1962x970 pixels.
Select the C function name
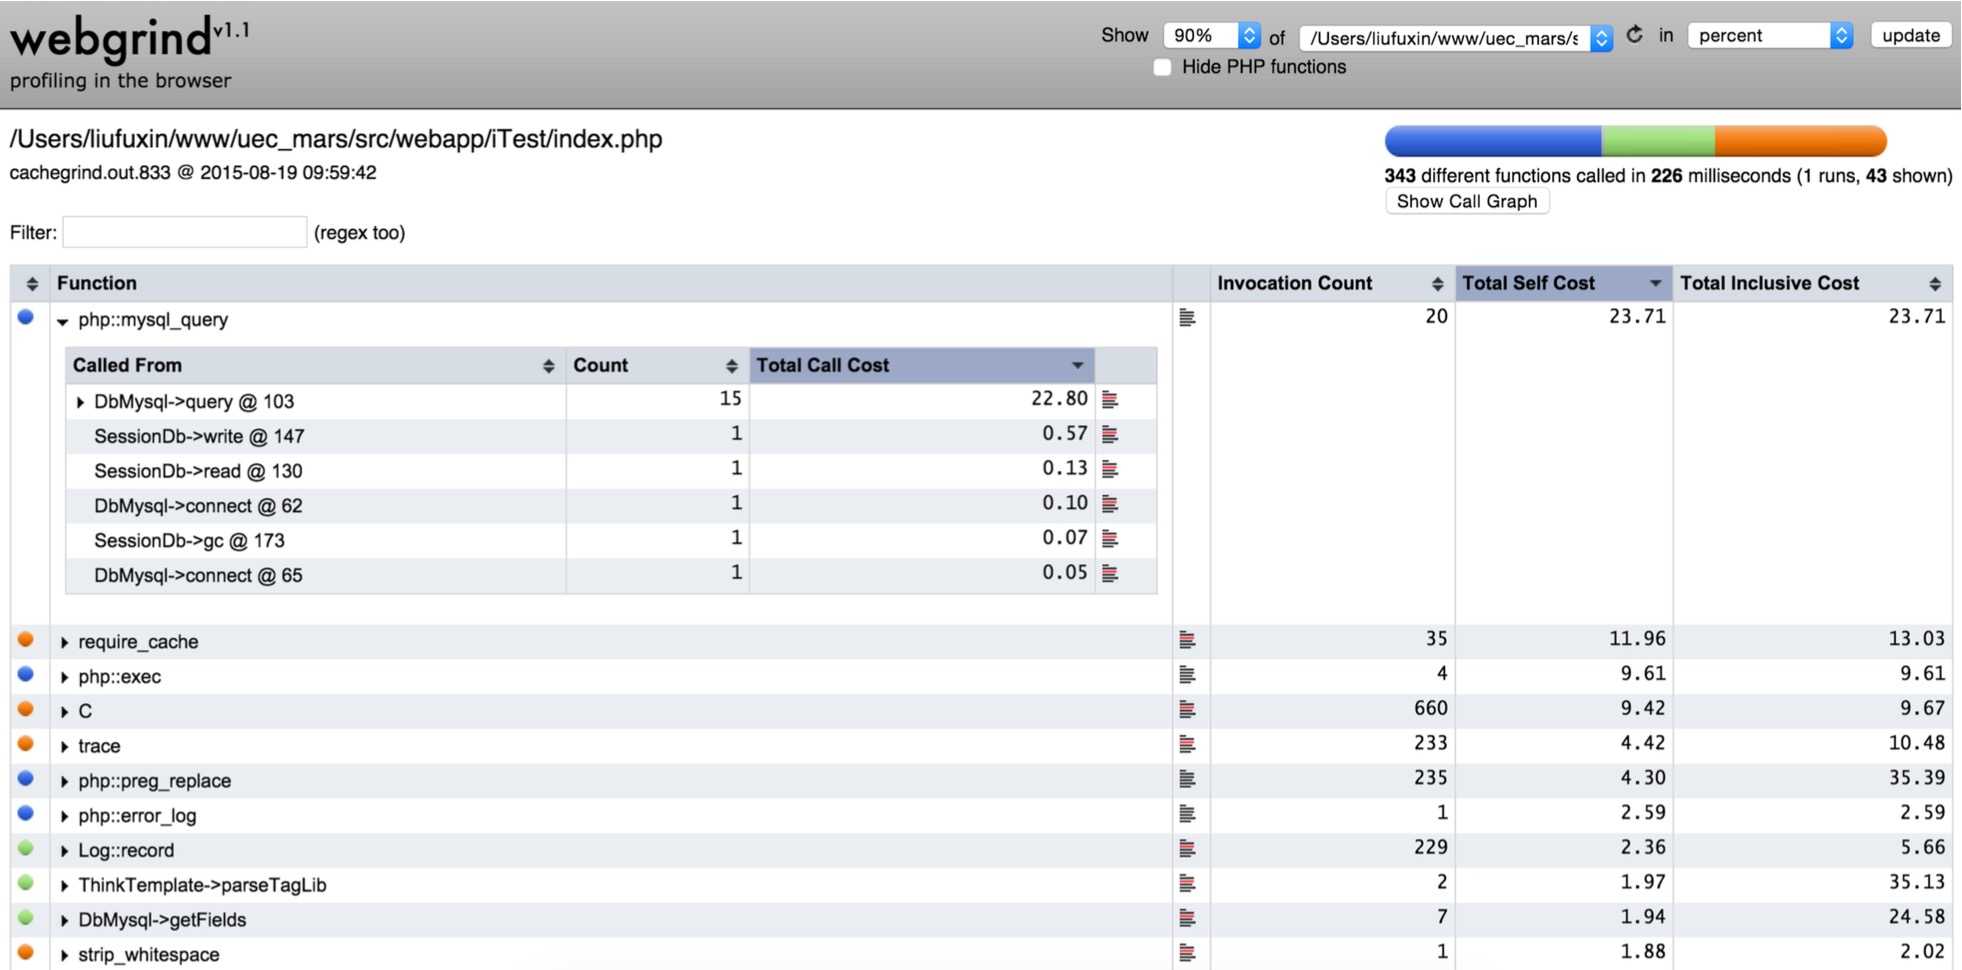[85, 711]
